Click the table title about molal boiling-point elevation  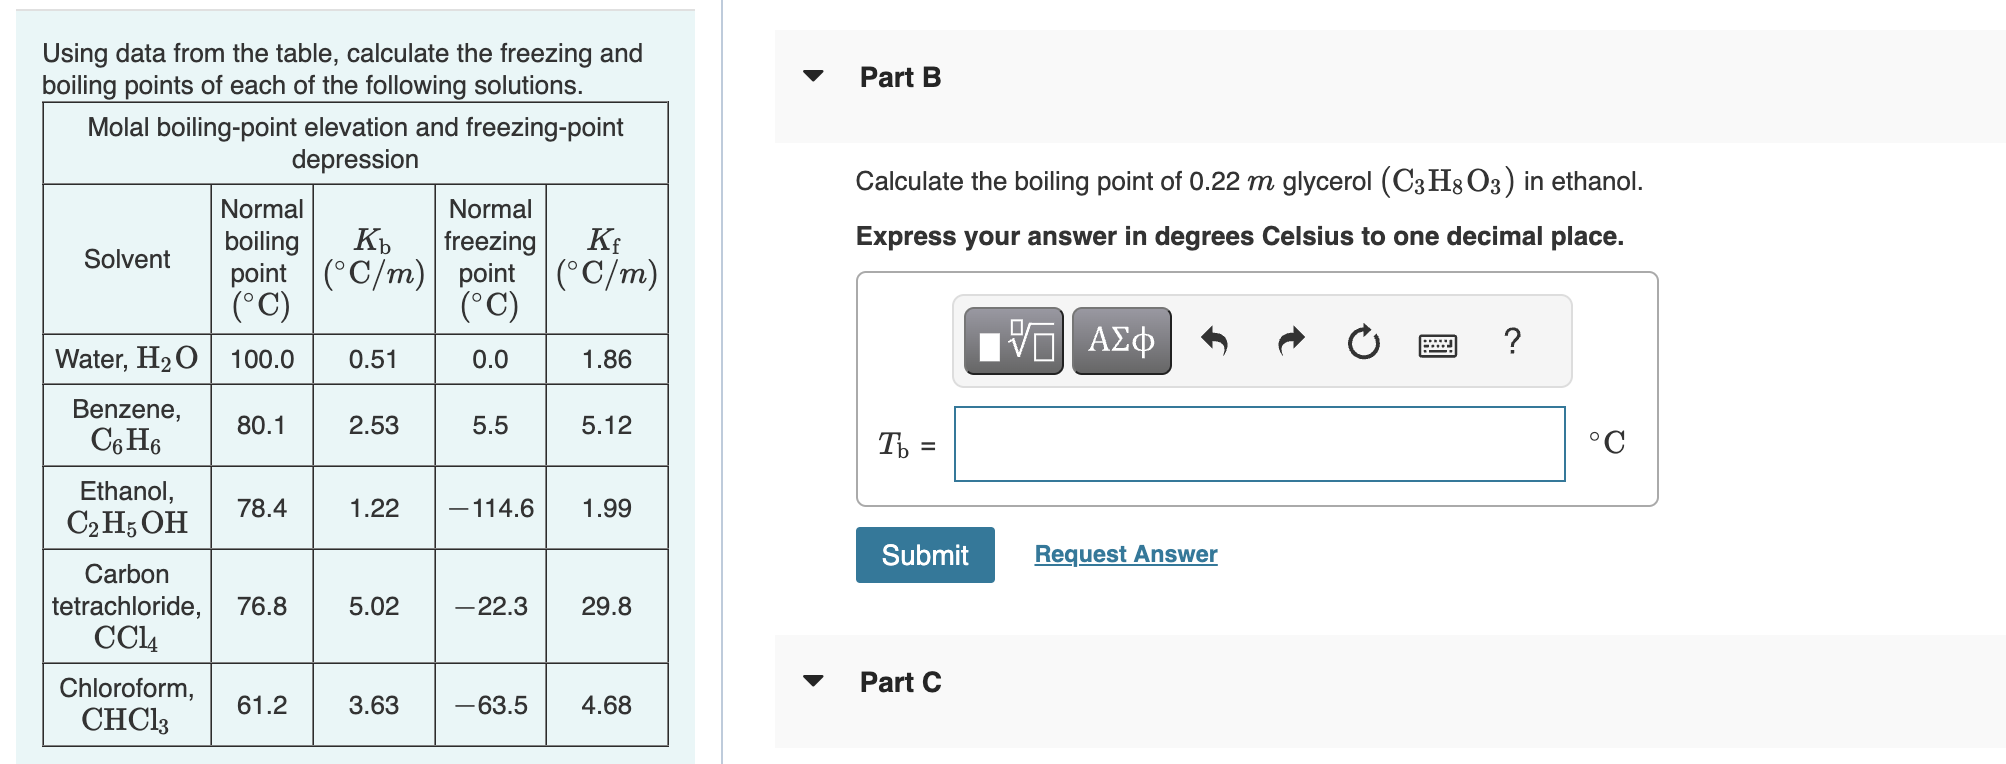point(355,143)
